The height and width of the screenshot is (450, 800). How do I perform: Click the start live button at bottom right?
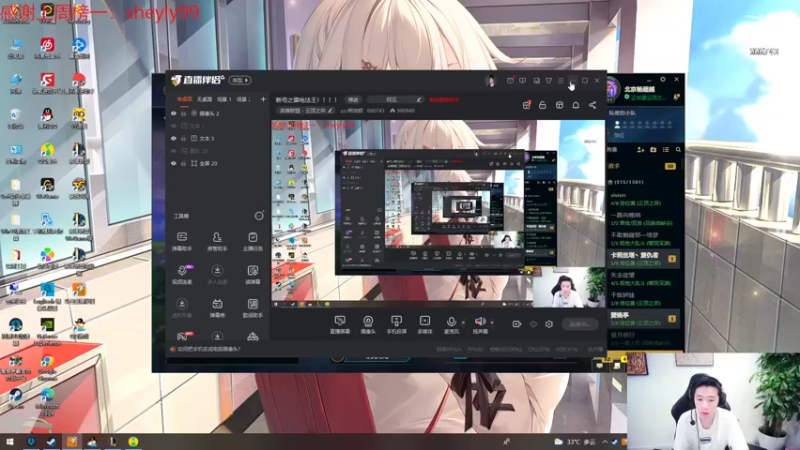click(x=580, y=324)
